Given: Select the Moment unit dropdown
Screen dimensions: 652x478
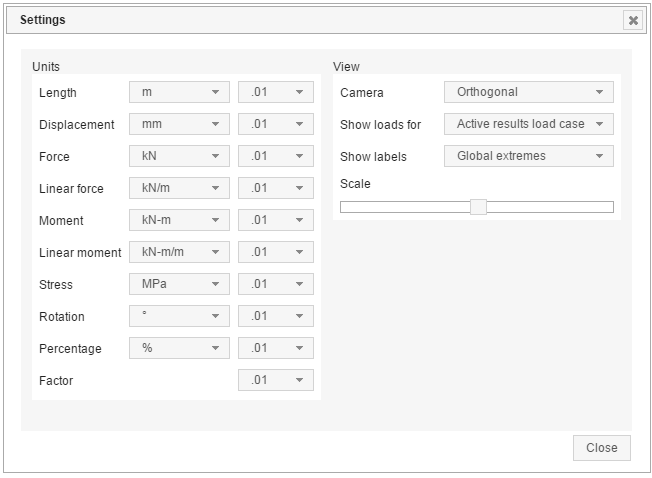Looking at the screenshot, I should (x=180, y=220).
